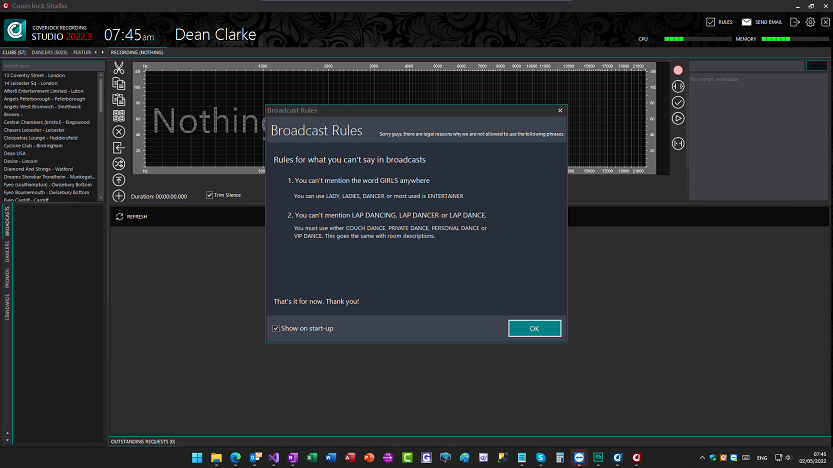Toggle the Rules checkbox in header
The width and height of the screenshot is (833, 468).
click(710, 21)
